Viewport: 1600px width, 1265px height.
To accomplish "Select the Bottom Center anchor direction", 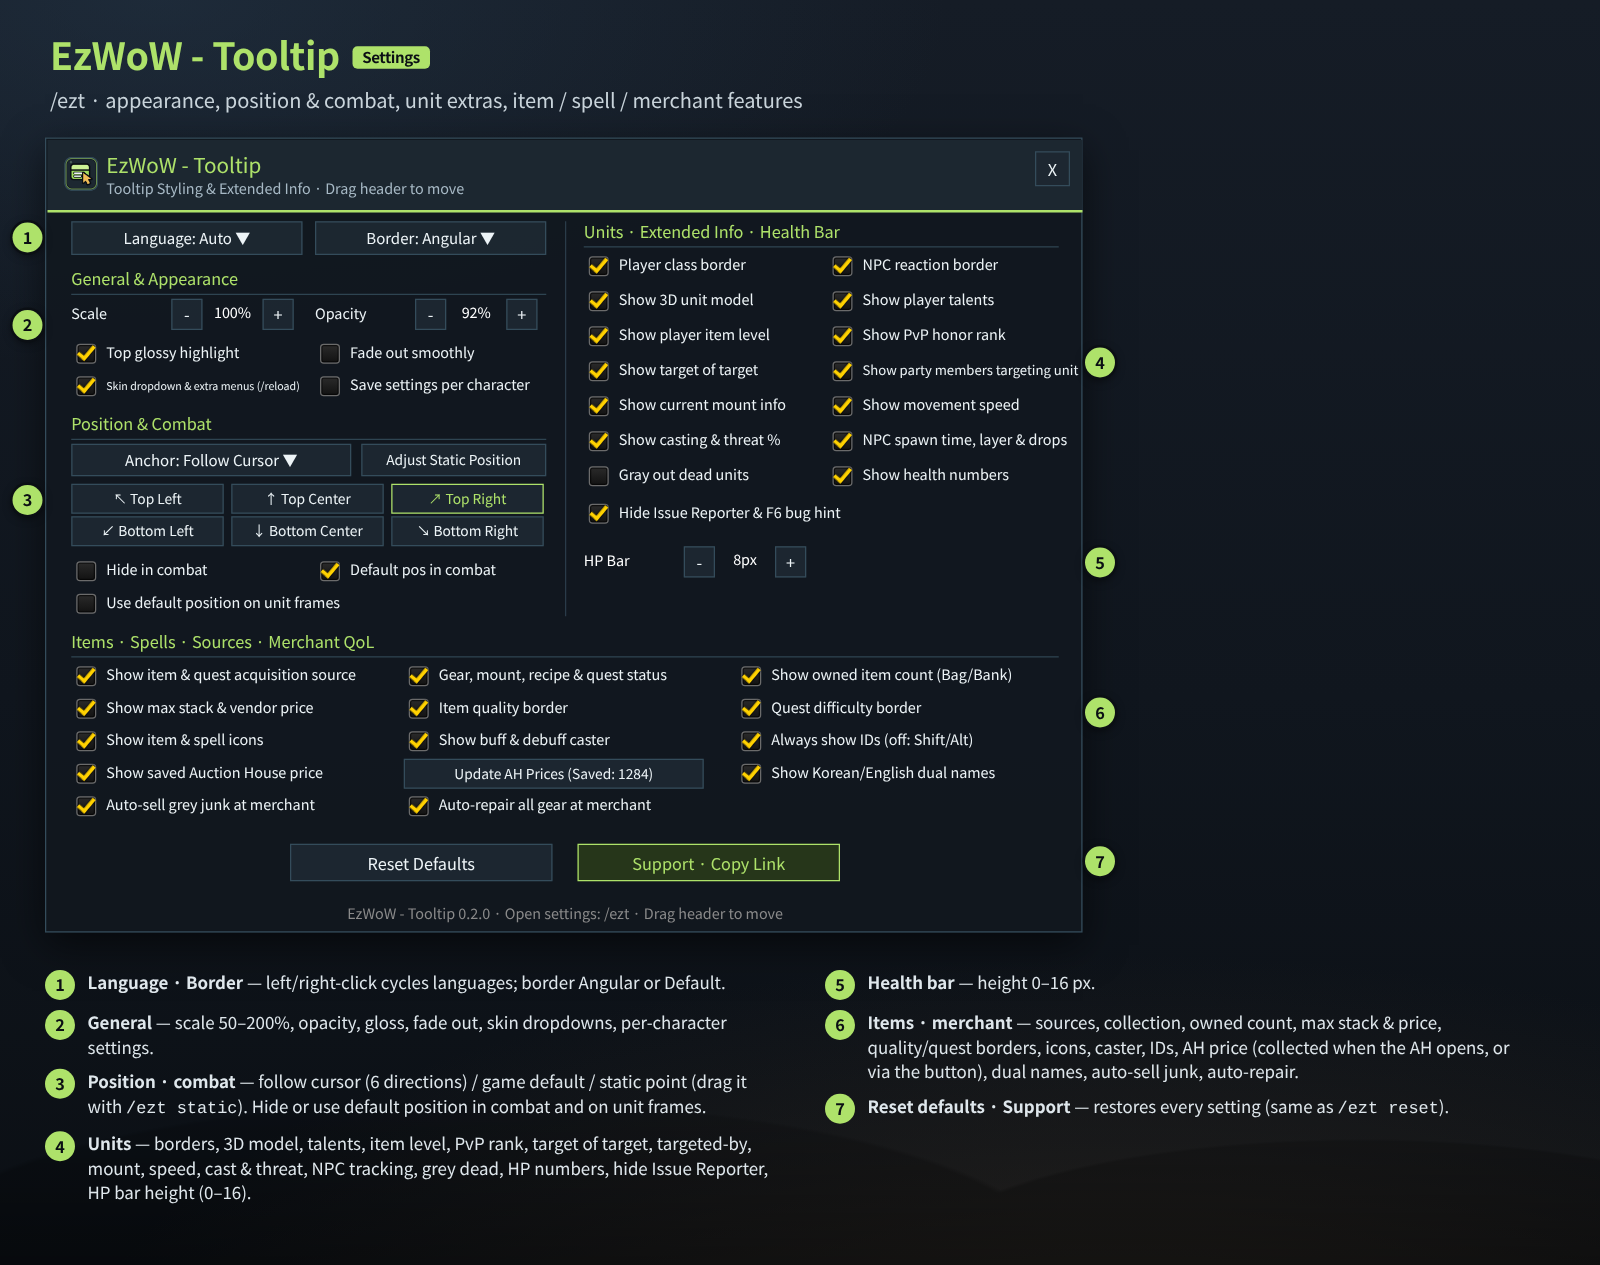I will (x=307, y=531).
